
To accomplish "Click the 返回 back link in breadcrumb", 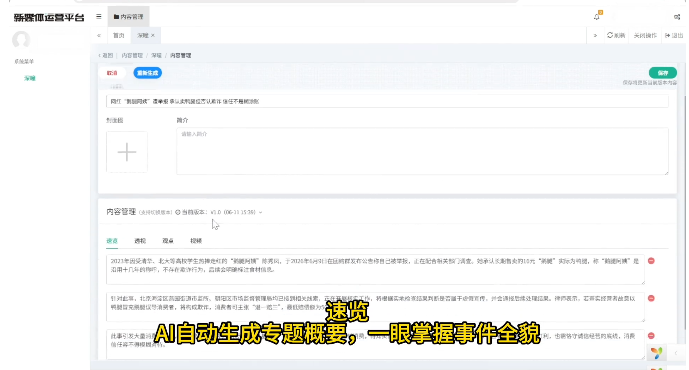I will click(105, 56).
